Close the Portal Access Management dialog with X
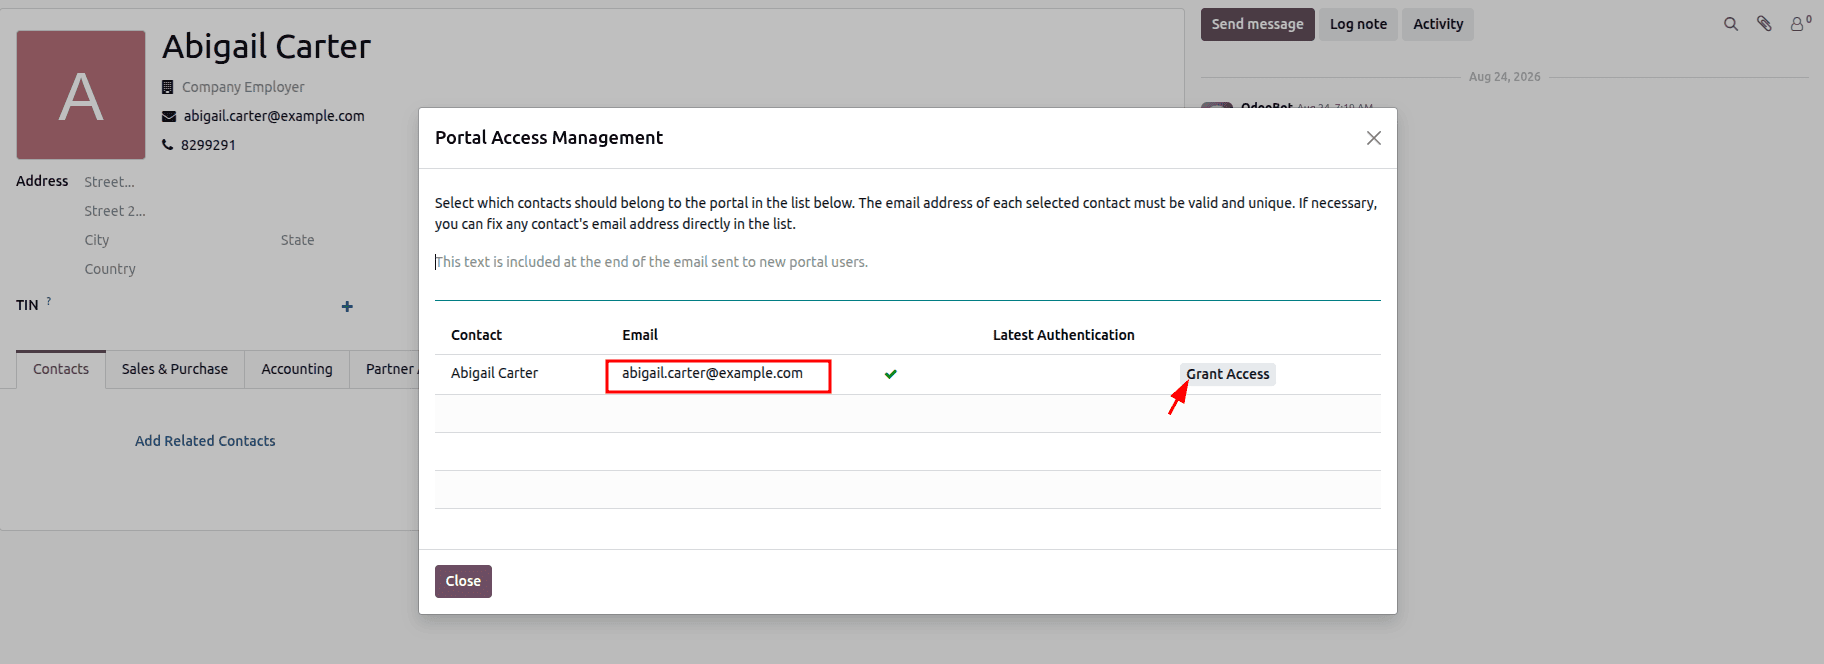 point(1374,138)
